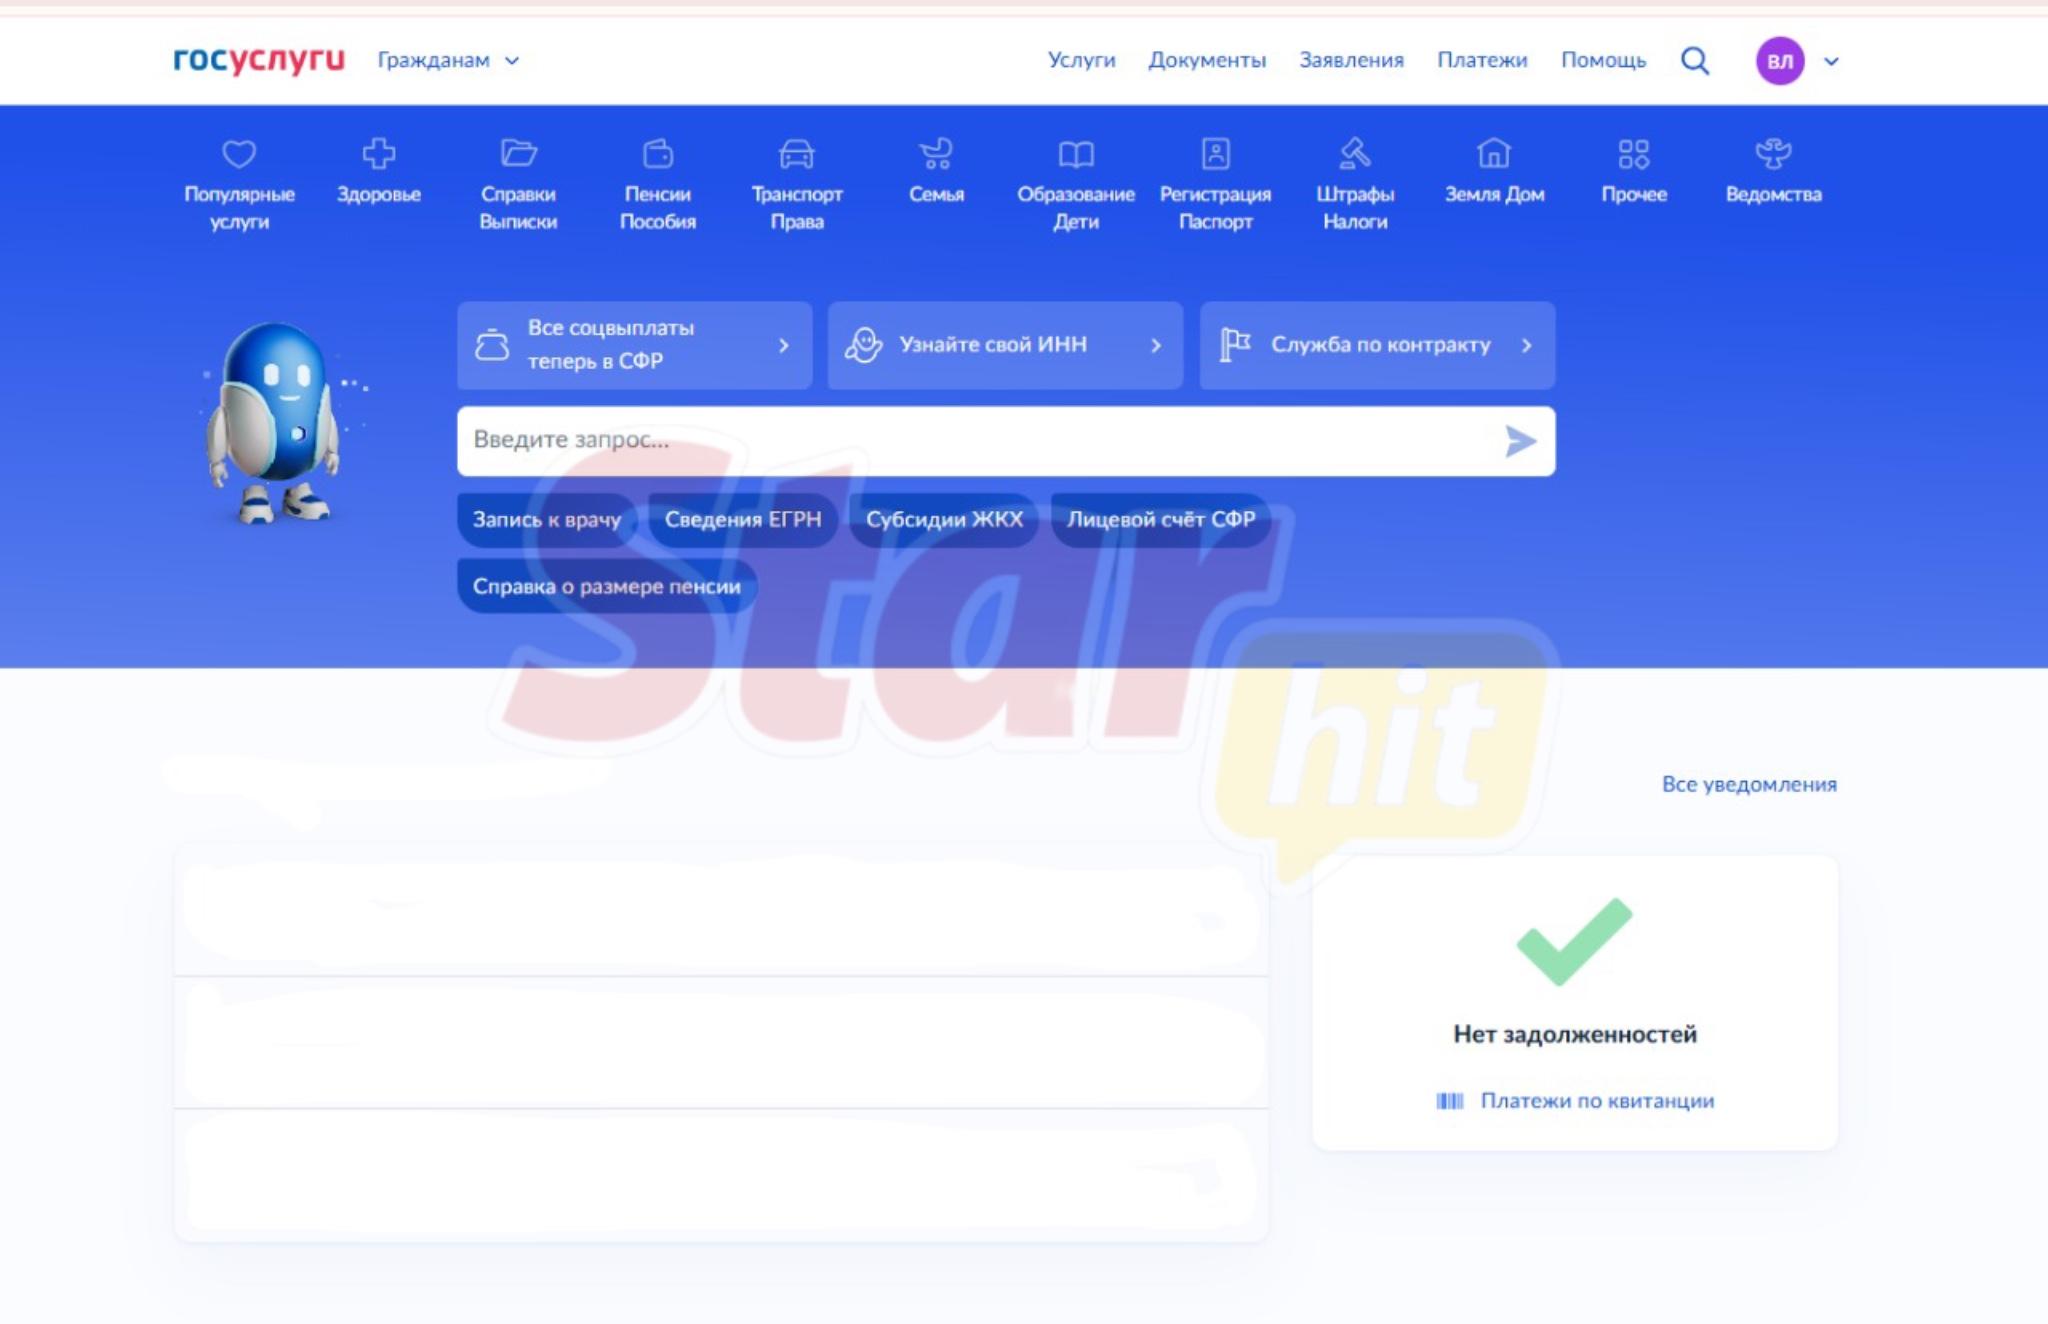
Task: Choose Субсидии ЖКХ suggestion
Action: coord(944,520)
